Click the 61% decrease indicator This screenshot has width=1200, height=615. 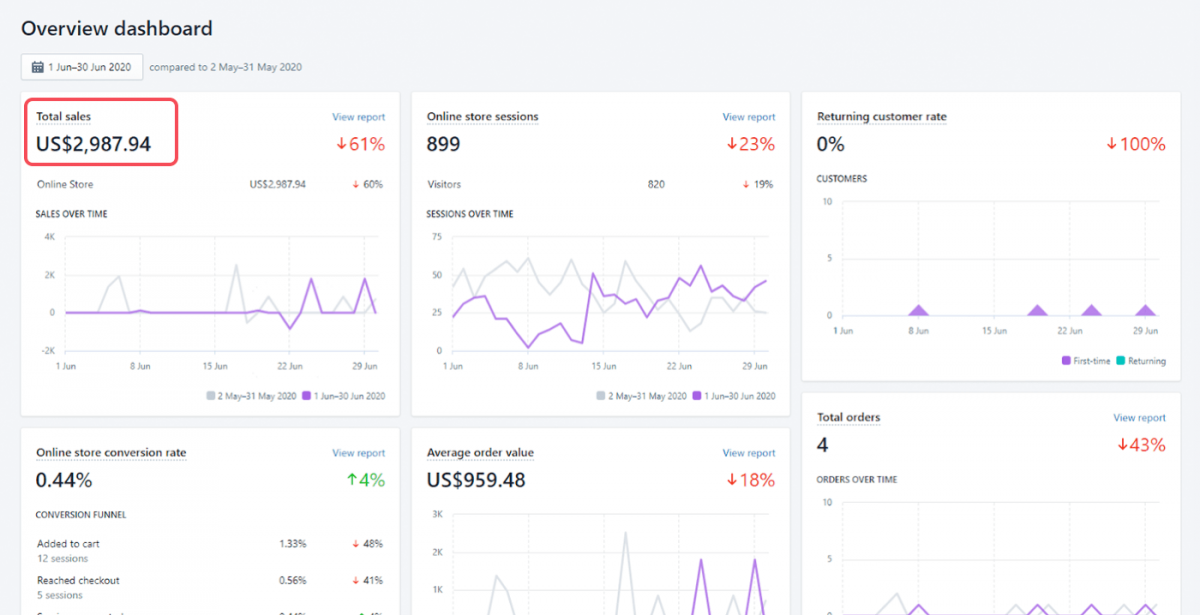click(x=359, y=144)
